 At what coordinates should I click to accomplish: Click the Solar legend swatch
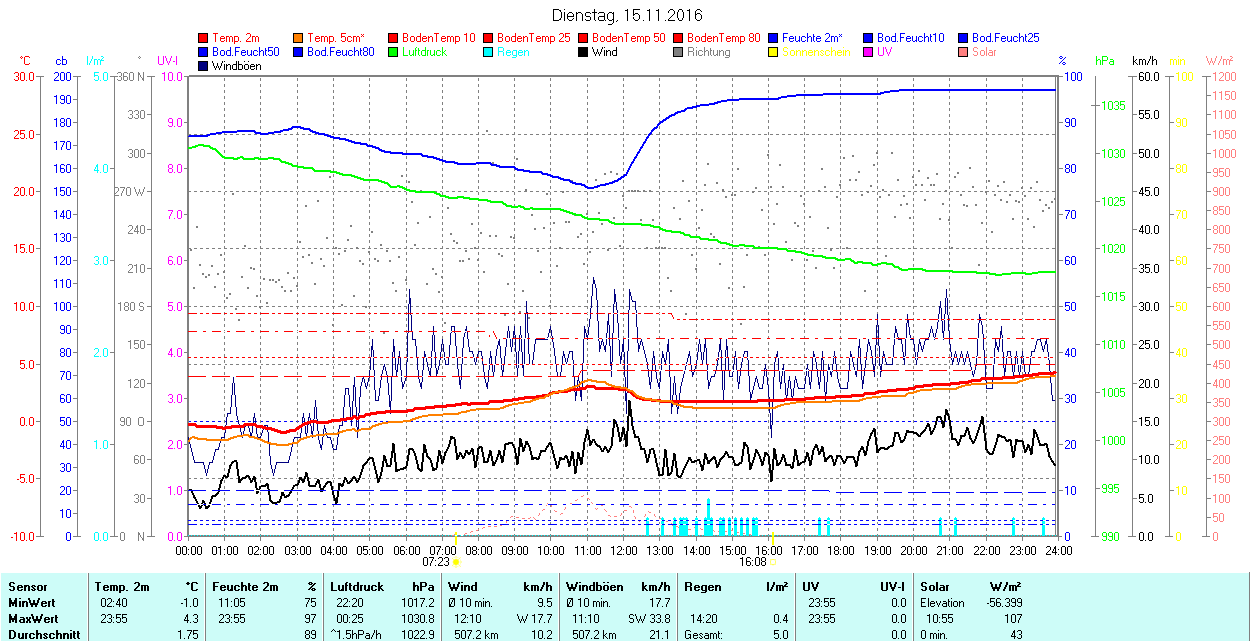(x=964, y=52)
